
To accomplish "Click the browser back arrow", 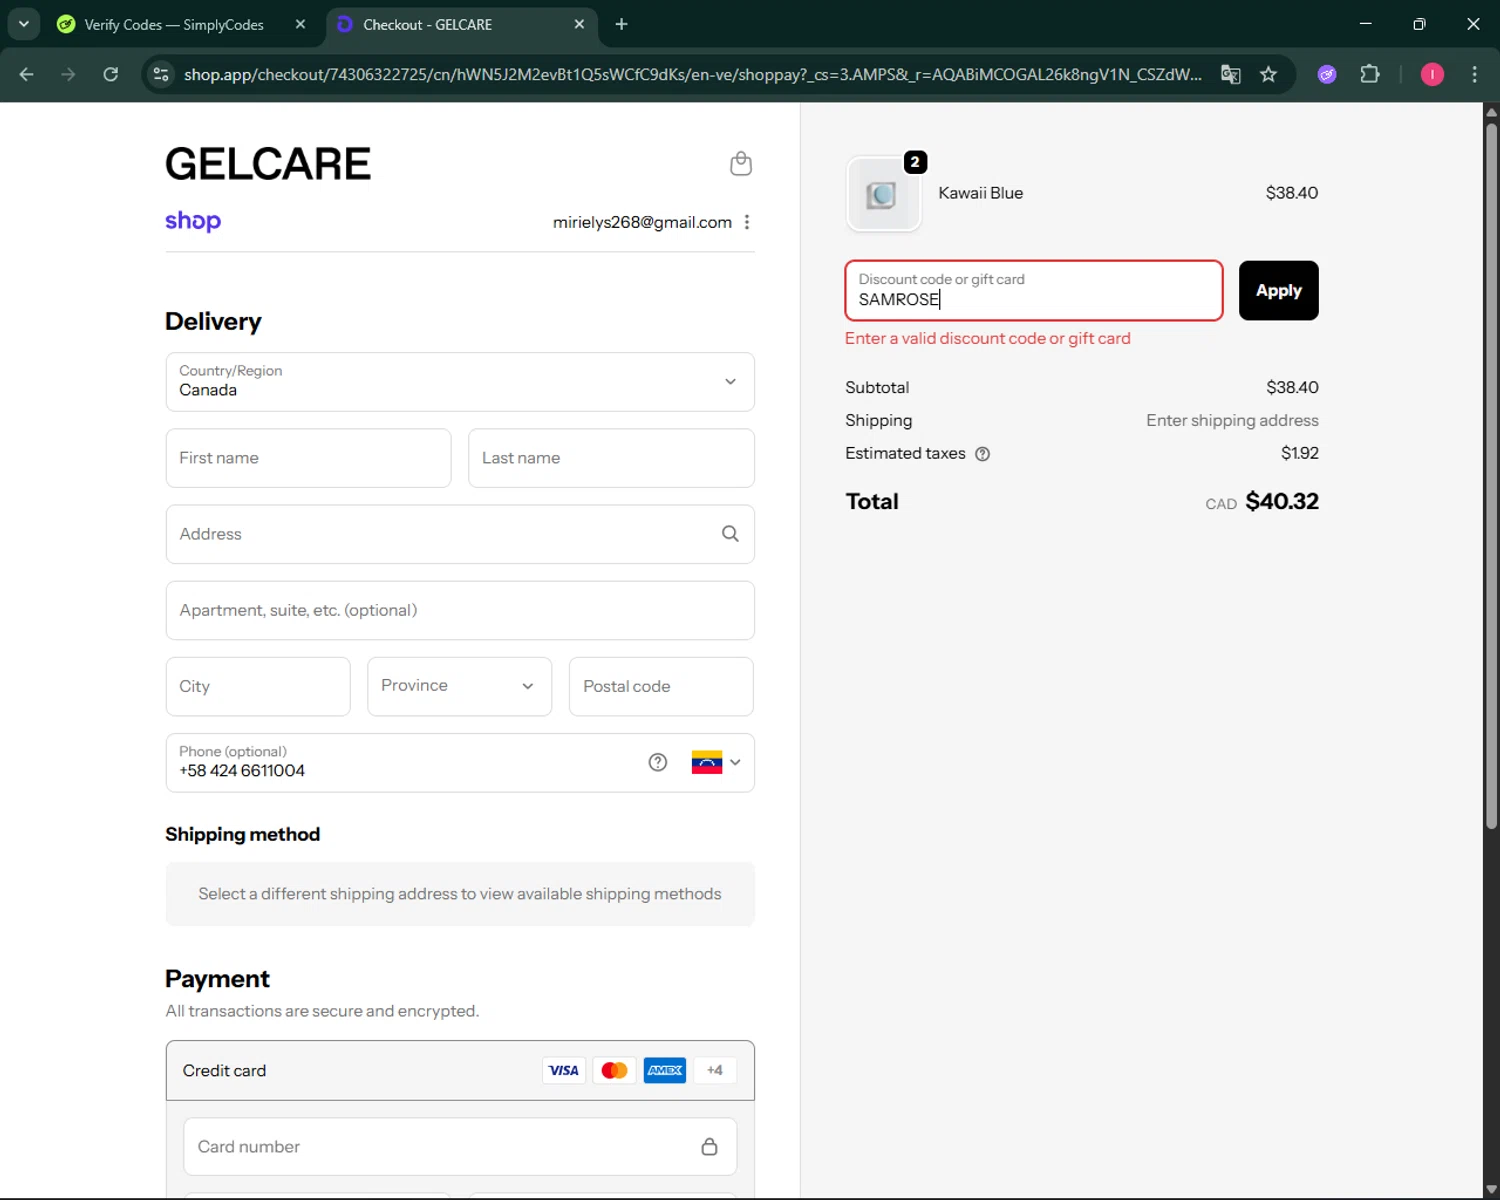I will [x=26, y=74].
